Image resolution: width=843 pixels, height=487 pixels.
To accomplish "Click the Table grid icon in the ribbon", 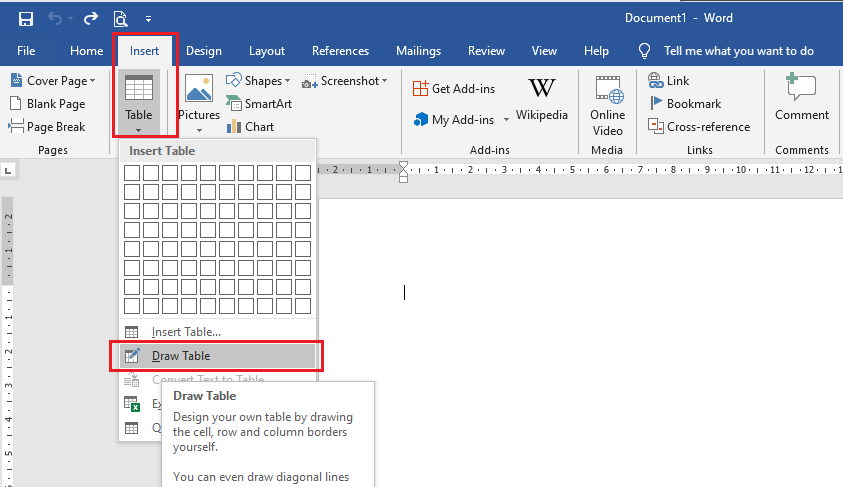I will (139, 89).
